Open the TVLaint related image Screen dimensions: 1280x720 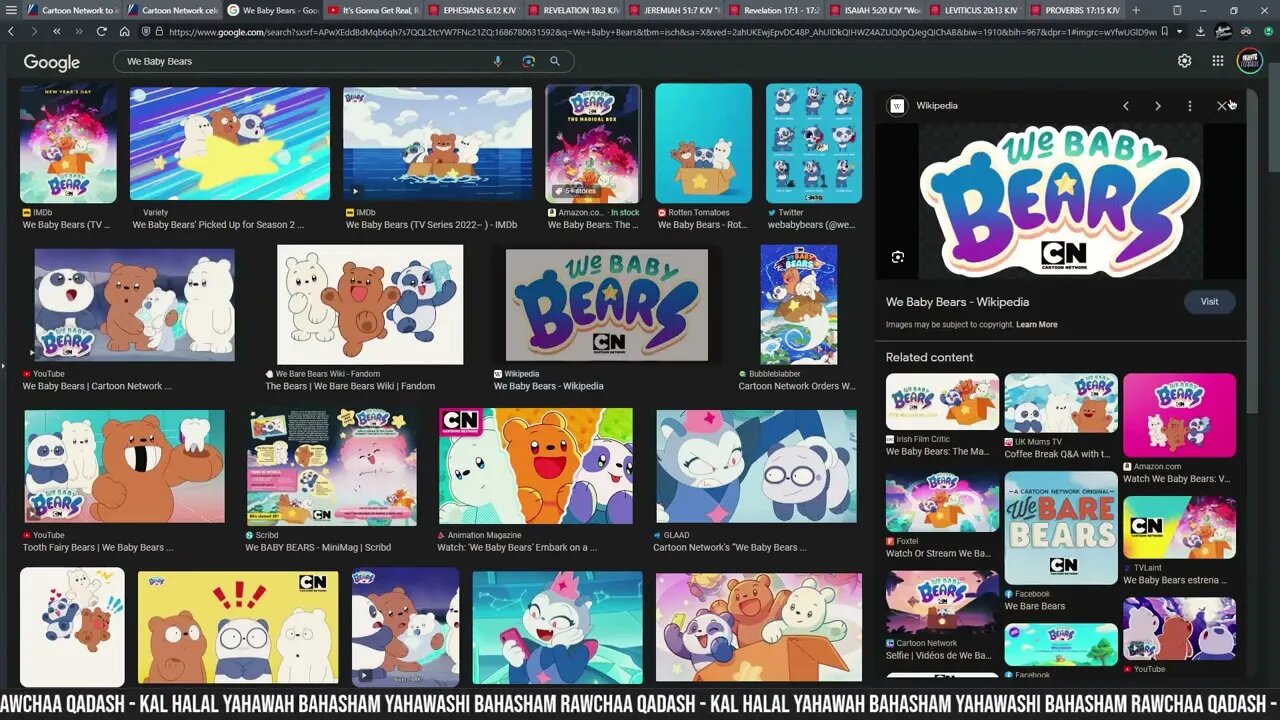click(1179, 527)
